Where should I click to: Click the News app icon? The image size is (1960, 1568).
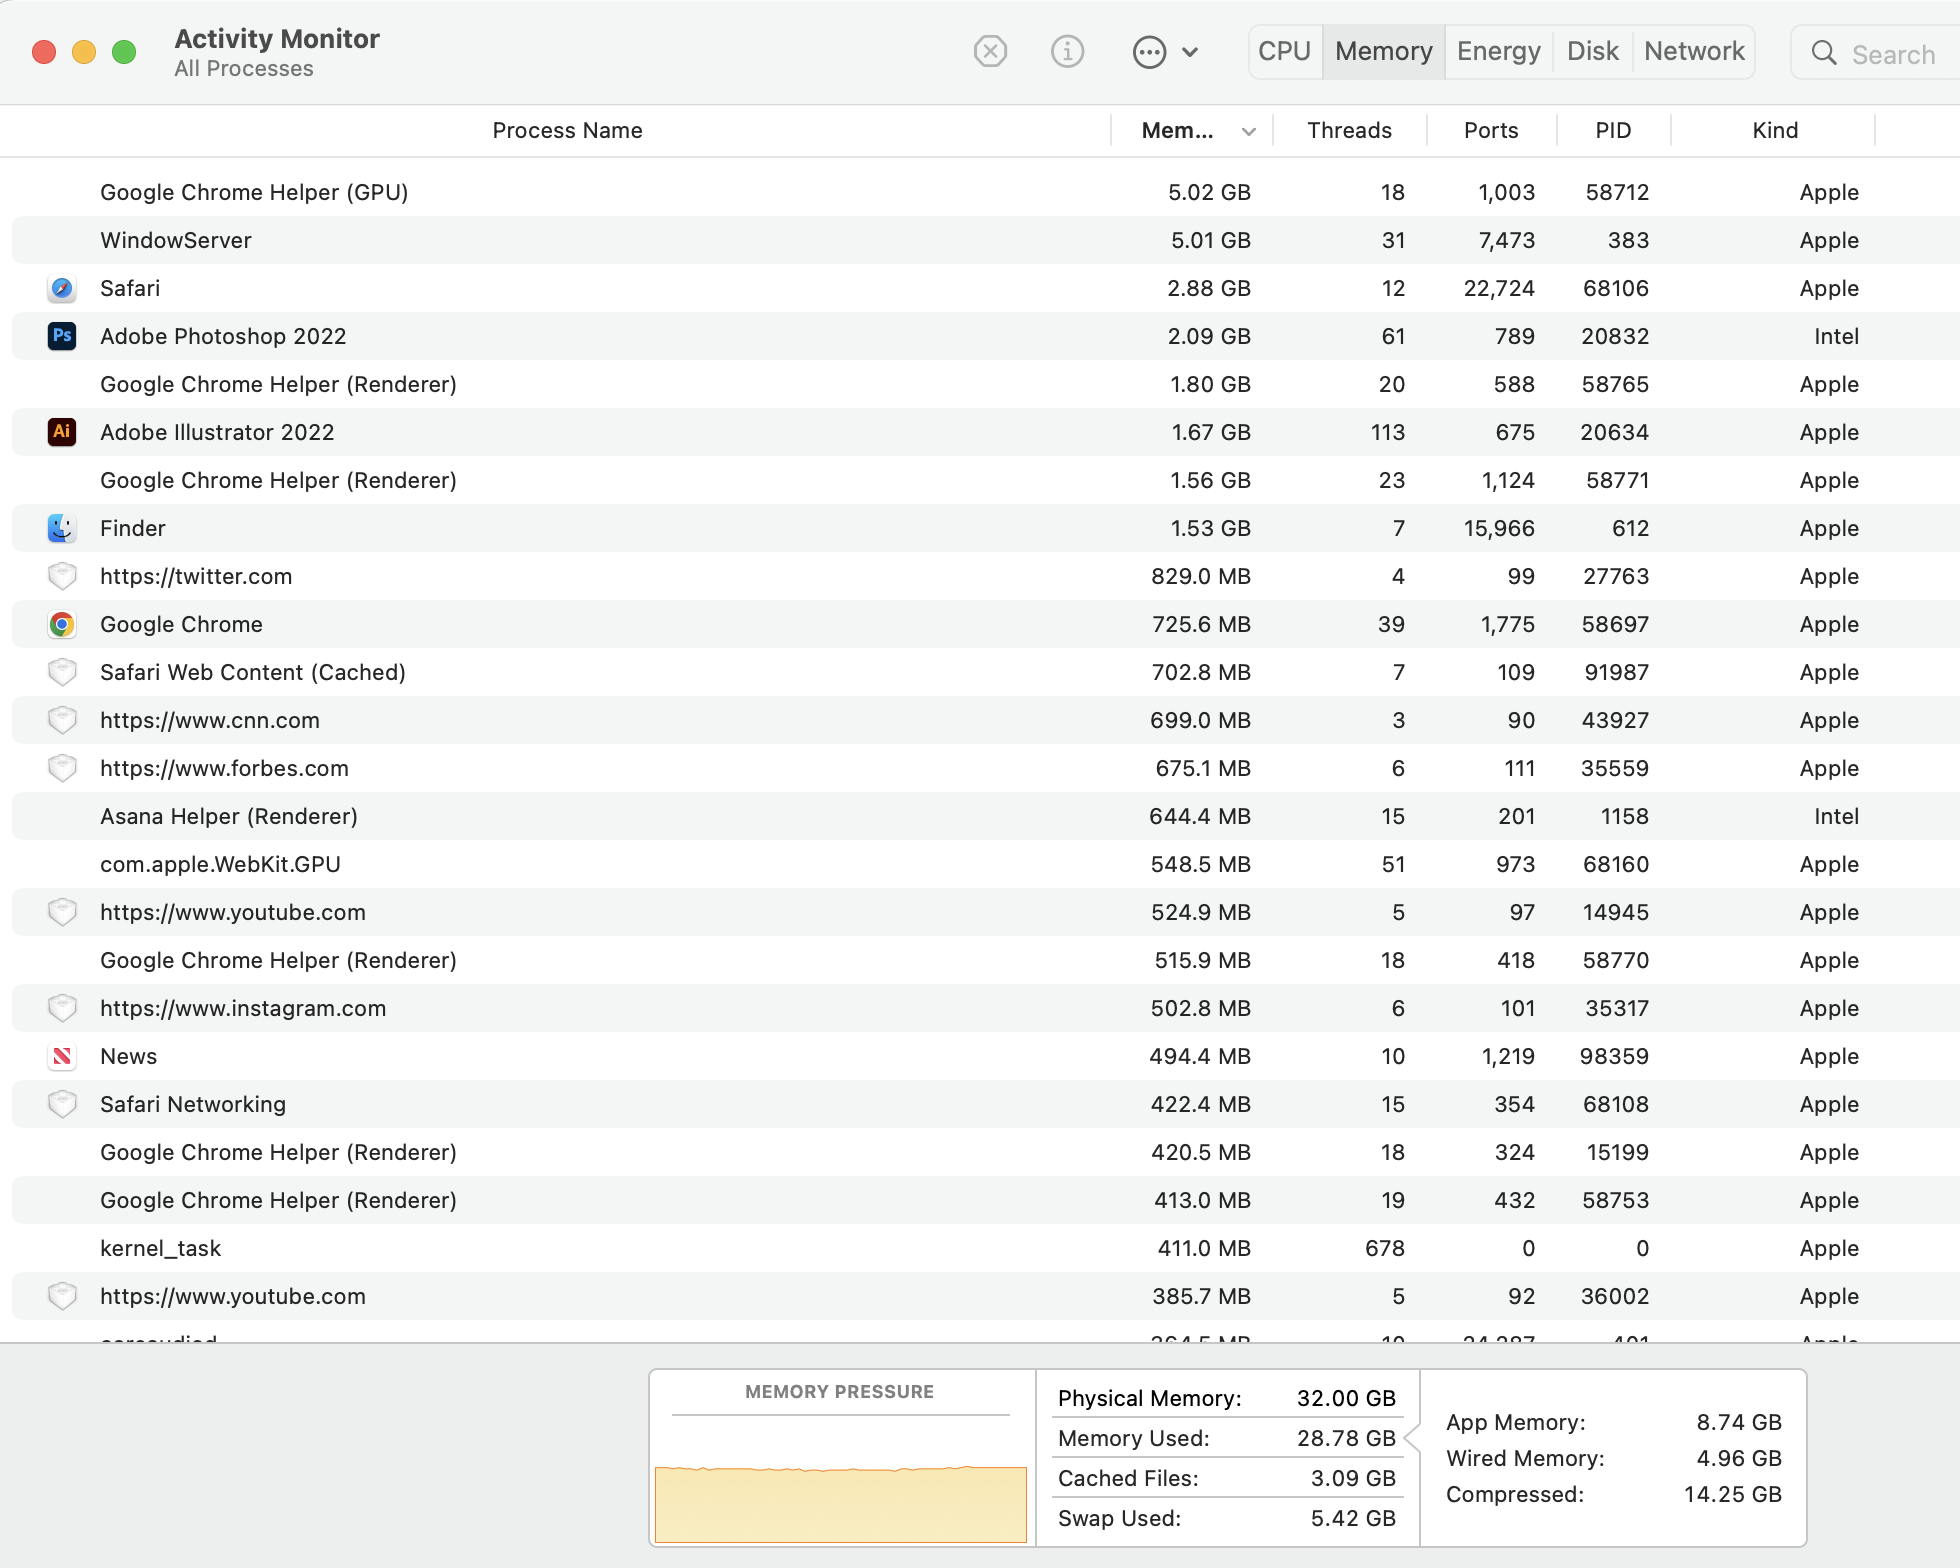click(x=62, y=1056)
